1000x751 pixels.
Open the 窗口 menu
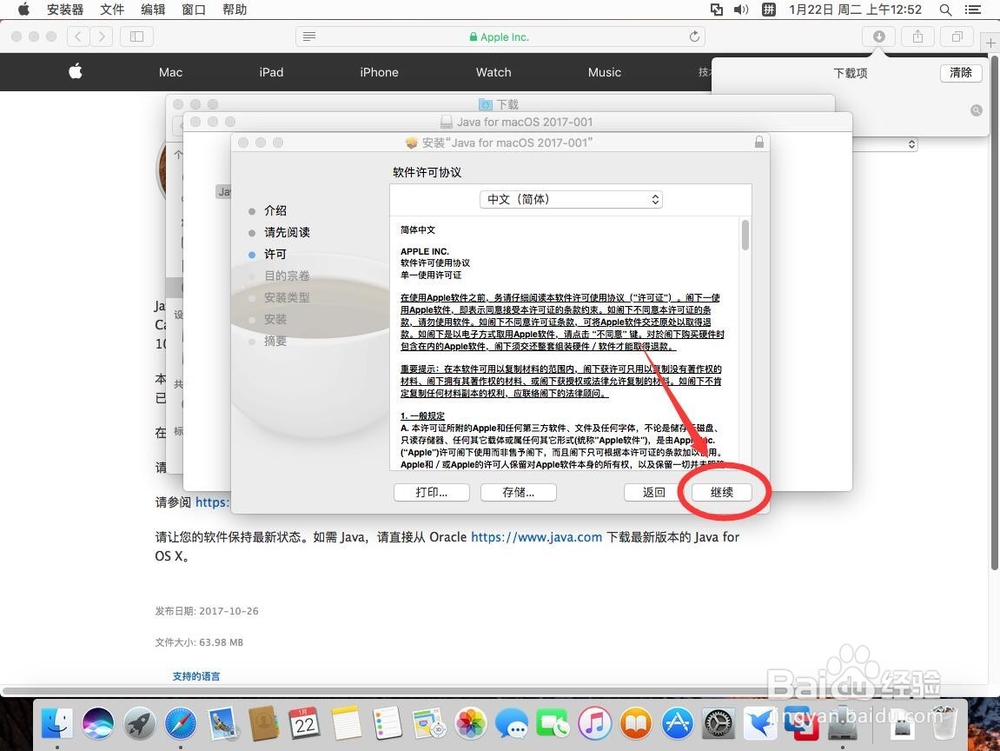(196, 10)
